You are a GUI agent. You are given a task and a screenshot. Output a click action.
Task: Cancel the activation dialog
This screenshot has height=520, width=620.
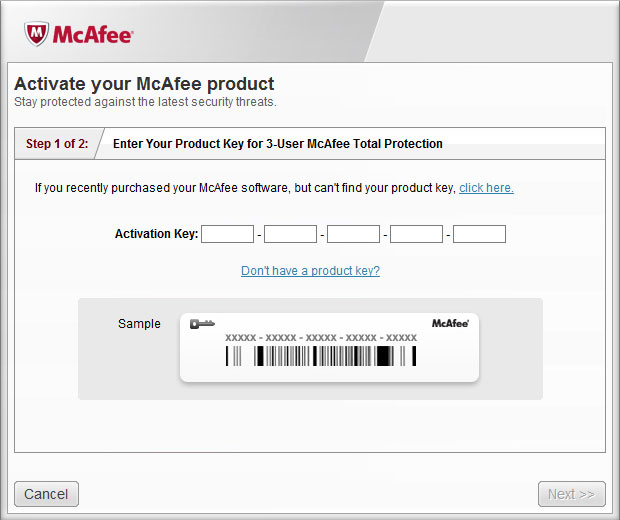point(46,494)
